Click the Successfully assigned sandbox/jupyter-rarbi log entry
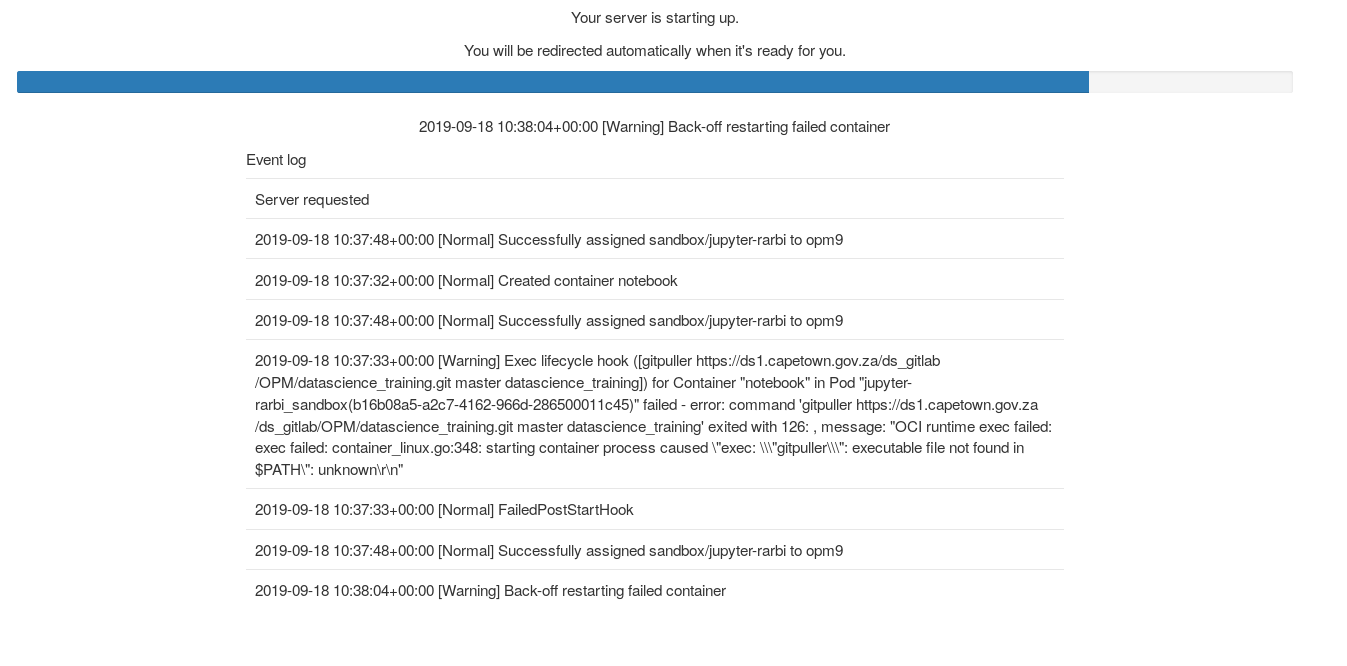1347x666 pixels. pyautogui.click(x=549, y=240)
